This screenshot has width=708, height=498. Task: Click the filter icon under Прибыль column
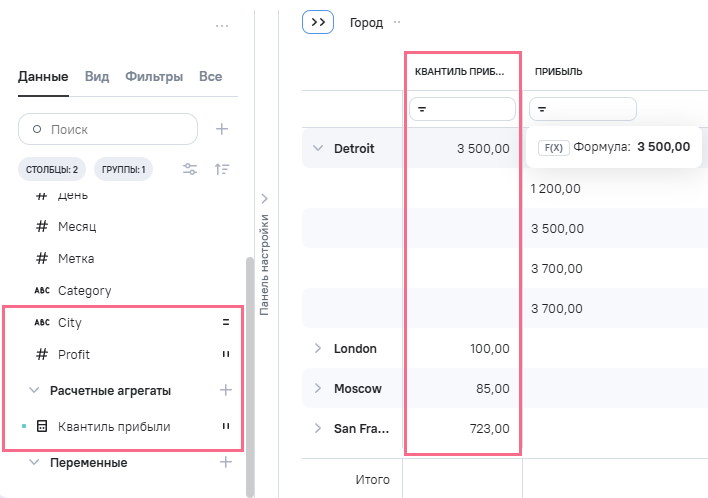click(x=542, y=109)
